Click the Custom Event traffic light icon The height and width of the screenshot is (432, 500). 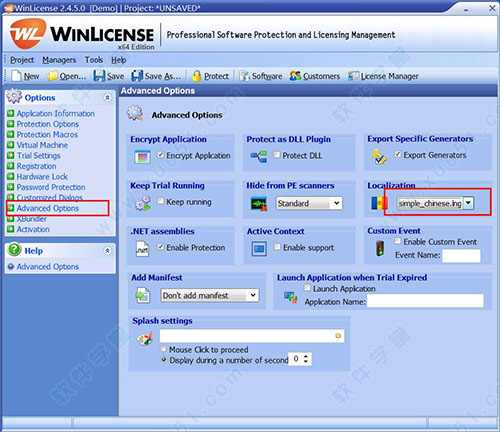(380, 248)
